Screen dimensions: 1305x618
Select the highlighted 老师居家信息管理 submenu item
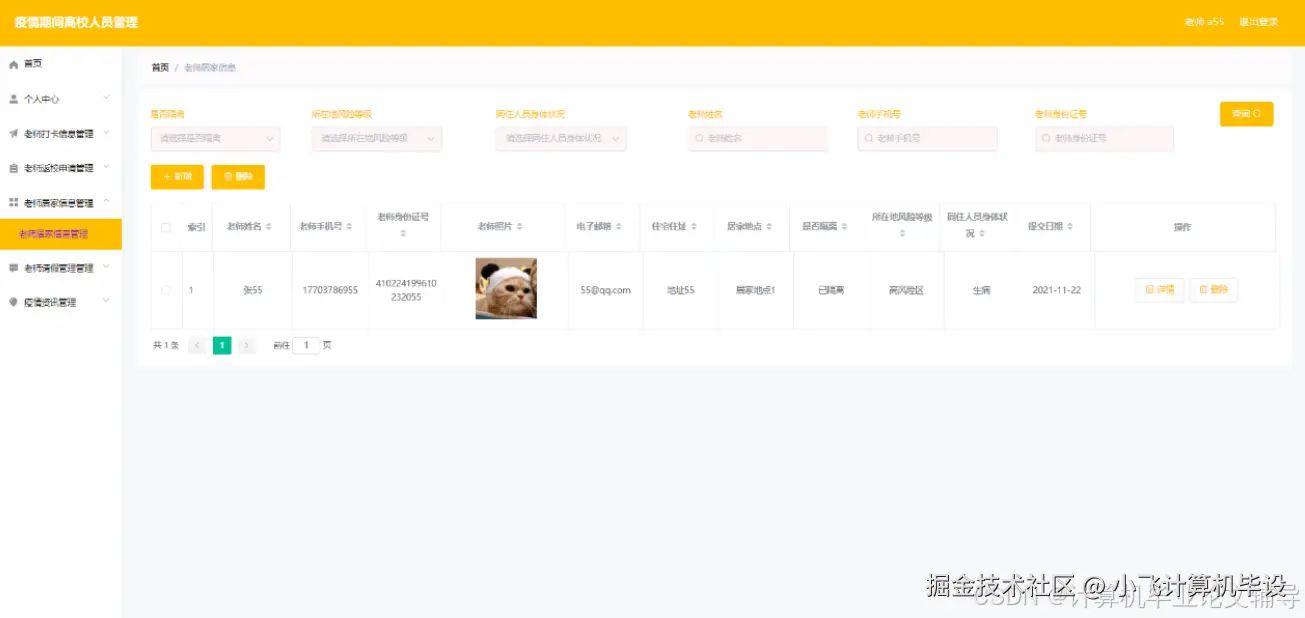61,234
